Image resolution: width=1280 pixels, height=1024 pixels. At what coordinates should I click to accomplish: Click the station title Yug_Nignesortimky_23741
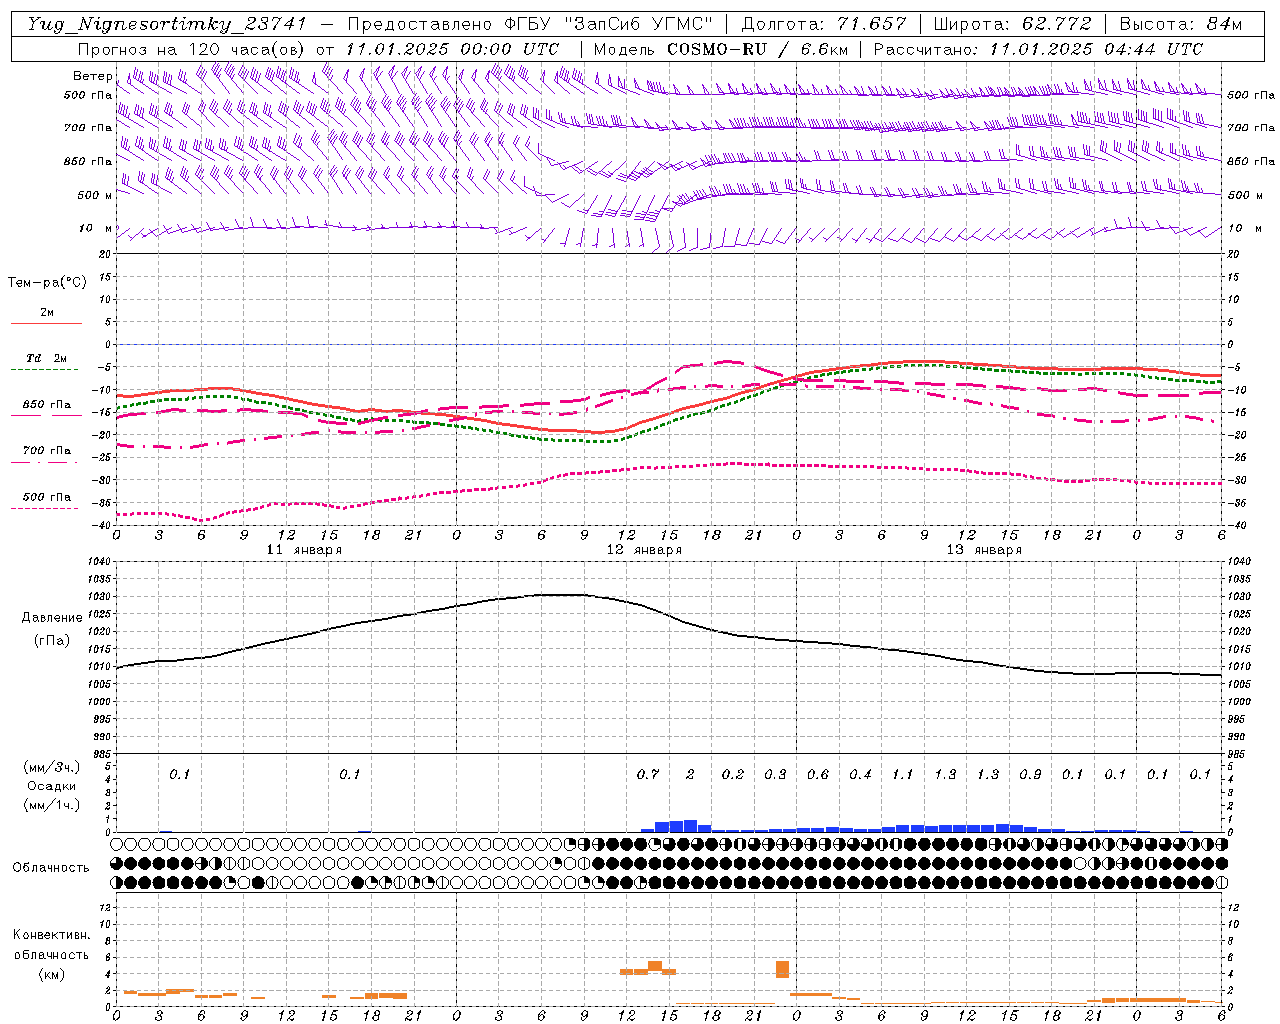[x=166, y=24]
